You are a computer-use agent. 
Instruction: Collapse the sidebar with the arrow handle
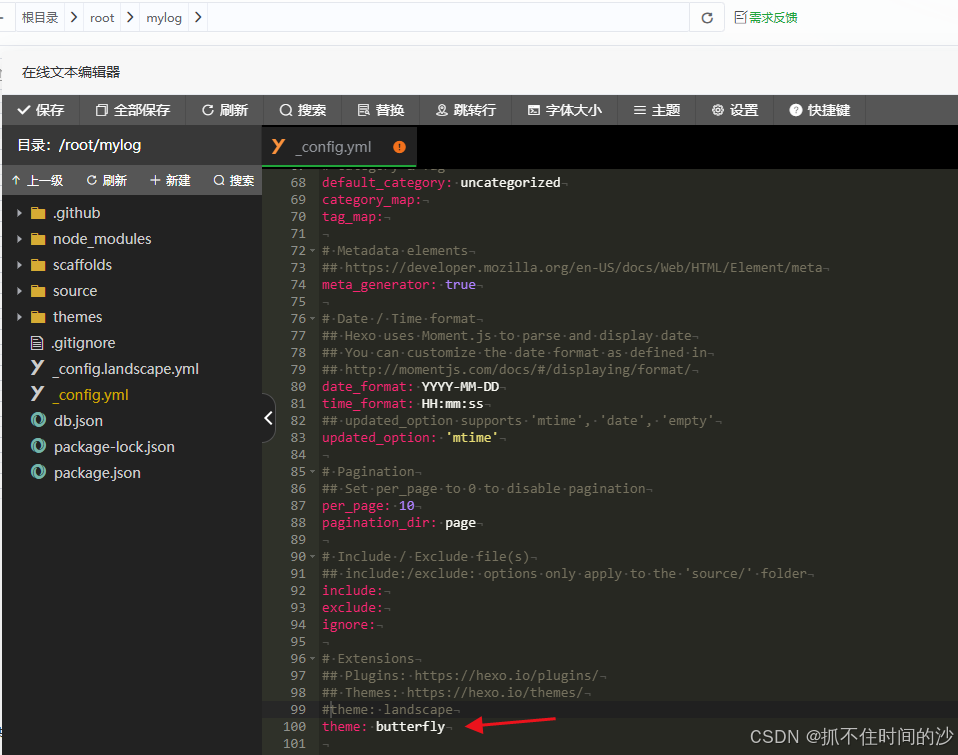(x=268, y=418)
